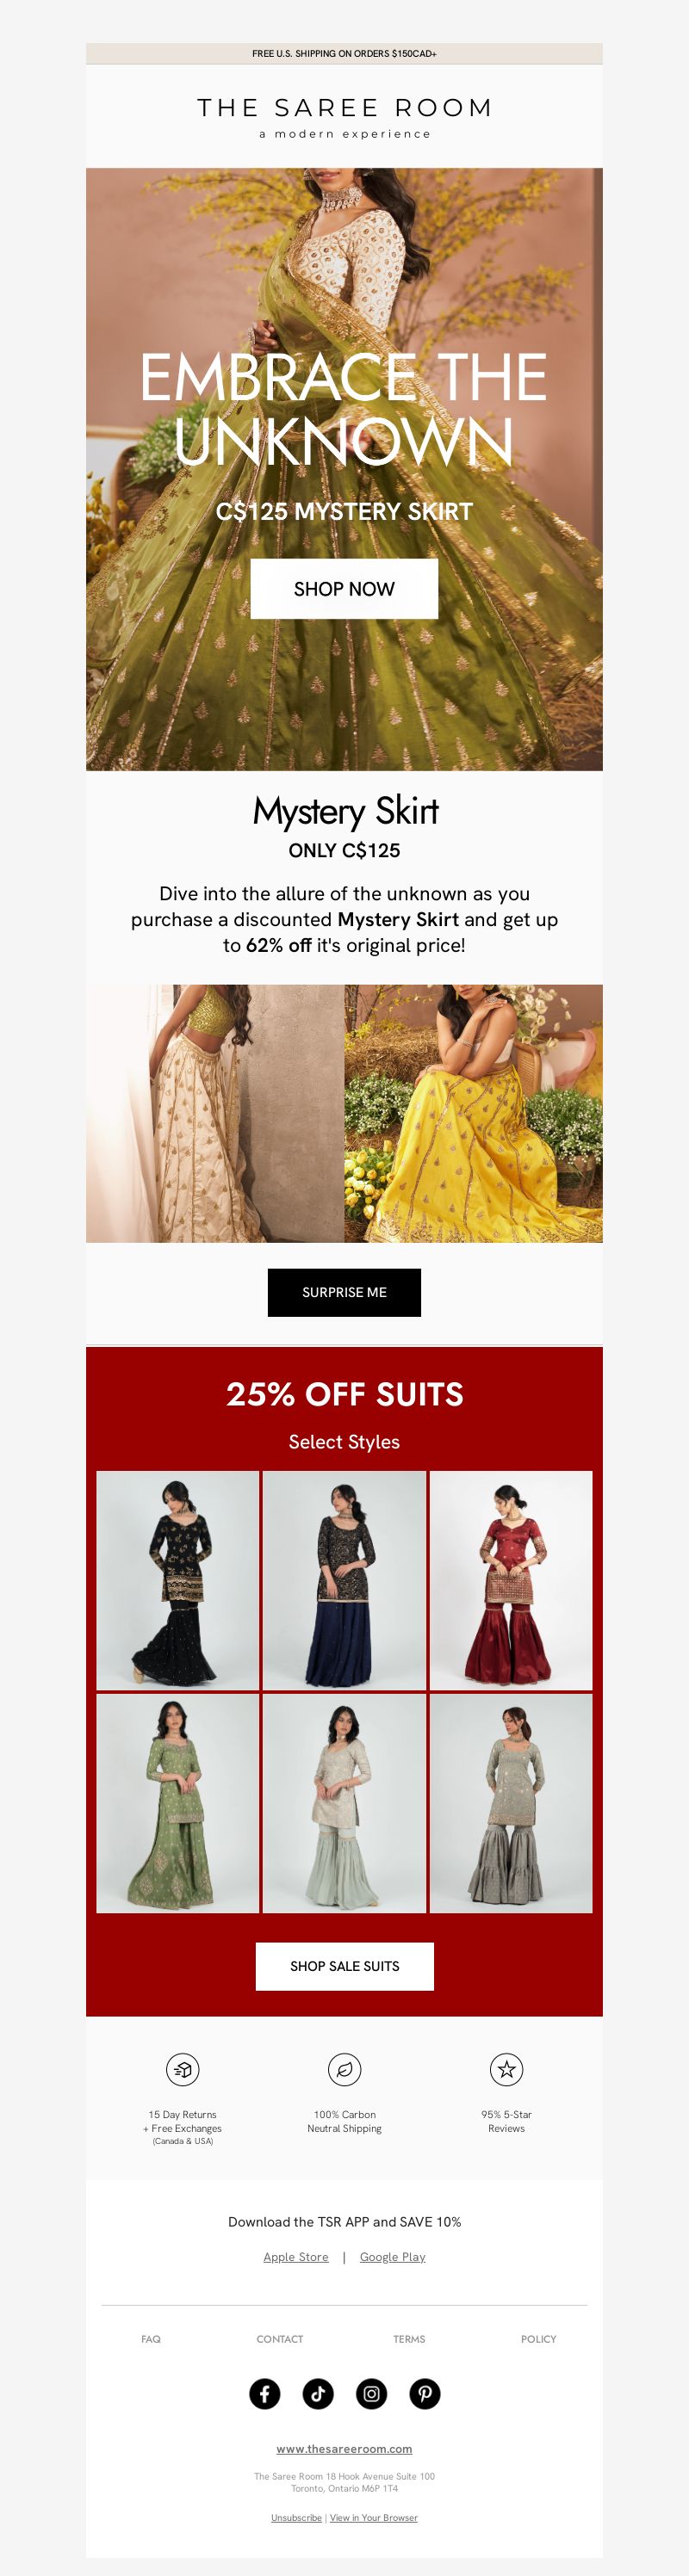Open the TikTok social icon
Screen dimensions: 689x2576
(318, 2393)
